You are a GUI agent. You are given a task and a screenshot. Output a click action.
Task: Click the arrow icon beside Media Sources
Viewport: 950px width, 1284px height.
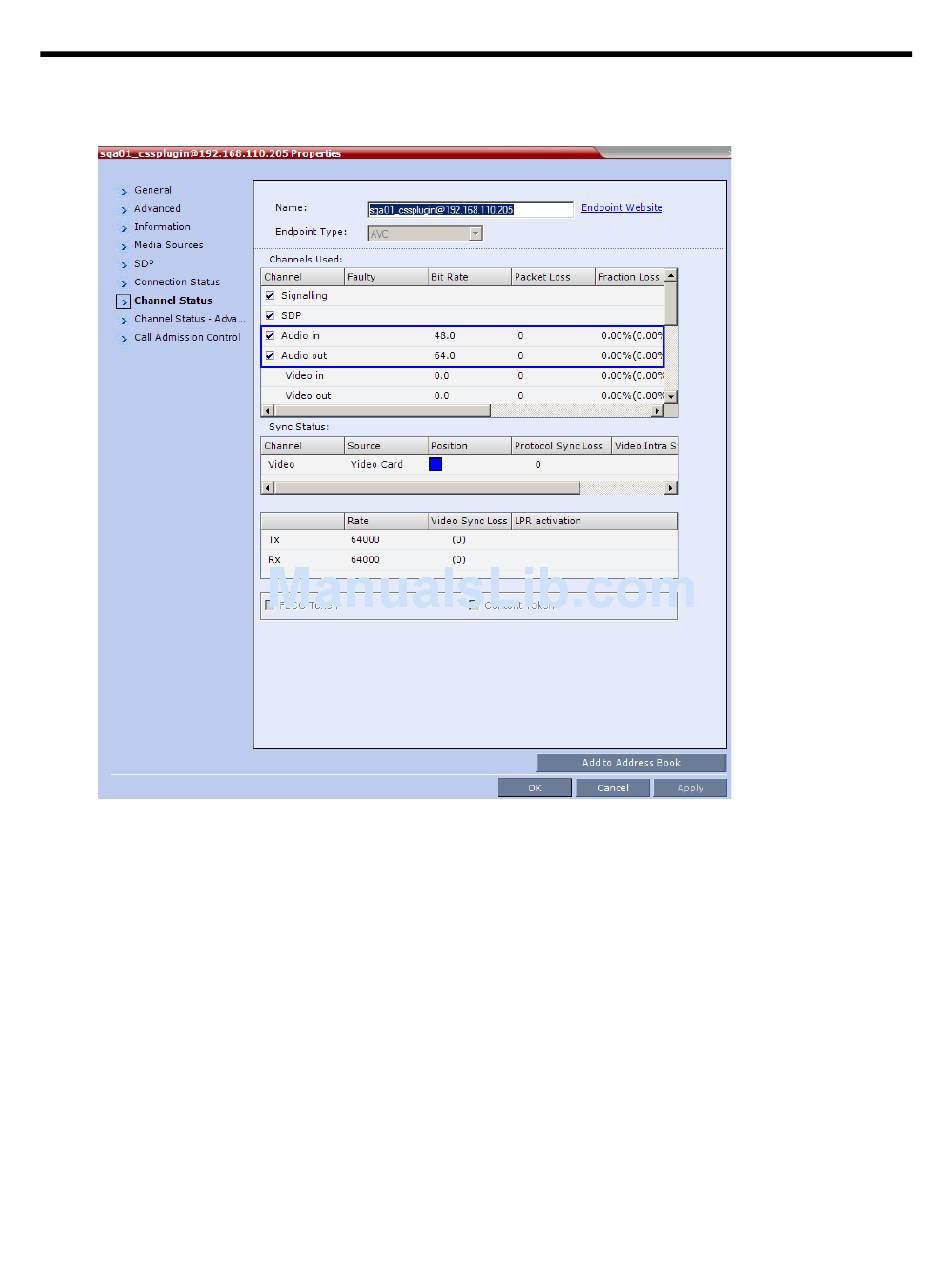pos(124,246)
